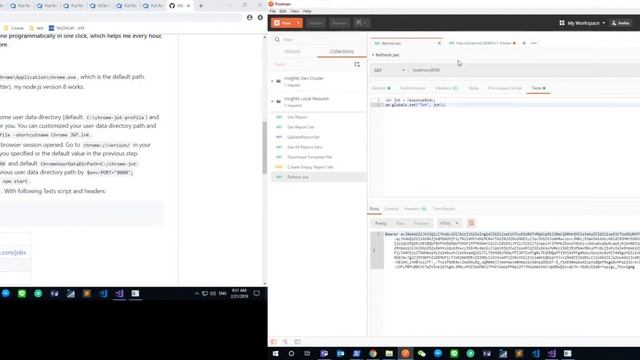Open the Postman console icon in status bar

[x=297, y=342]
